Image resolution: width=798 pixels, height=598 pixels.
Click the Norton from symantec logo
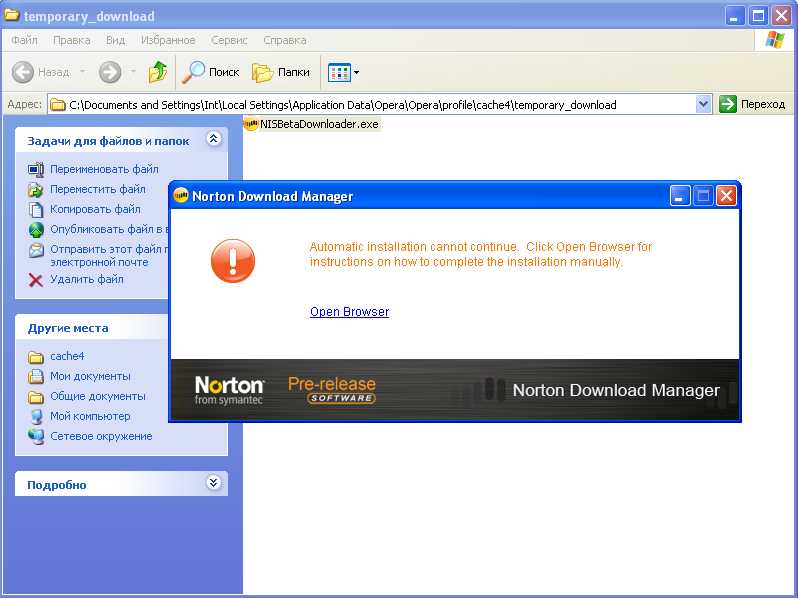pos(229,390)
